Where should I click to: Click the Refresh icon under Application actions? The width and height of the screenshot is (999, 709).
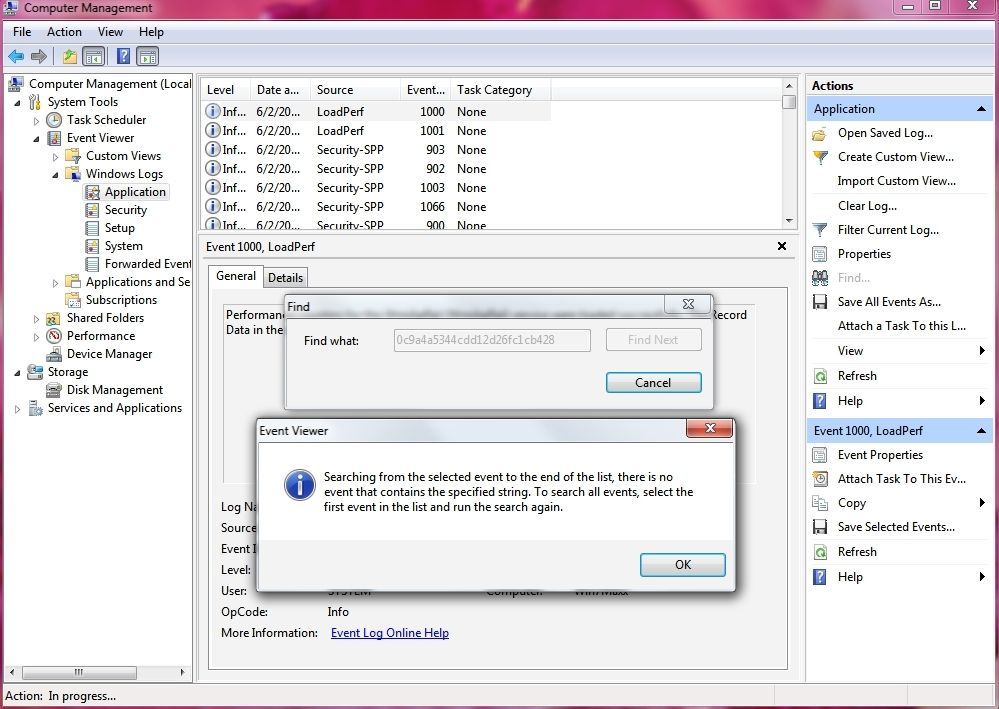pos(820,376)
